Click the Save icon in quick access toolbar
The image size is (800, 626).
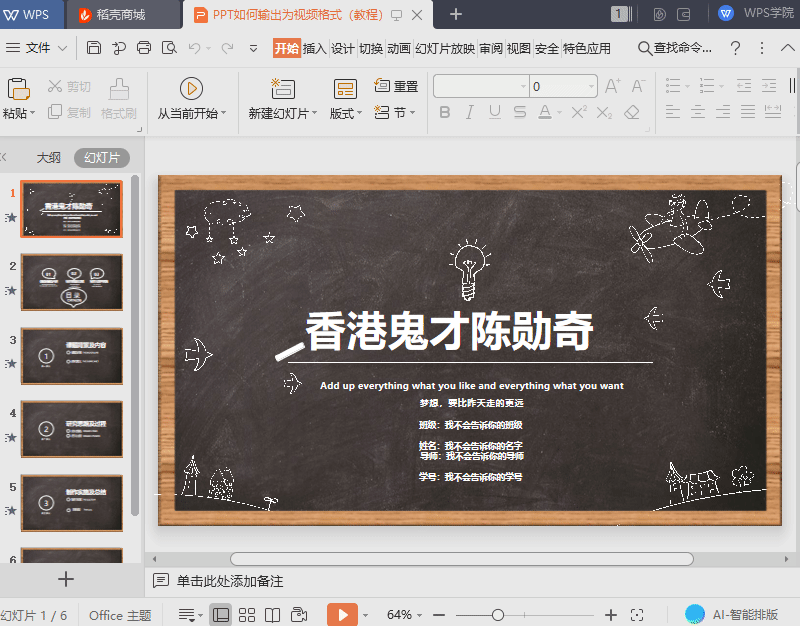(x=94, y=48)
